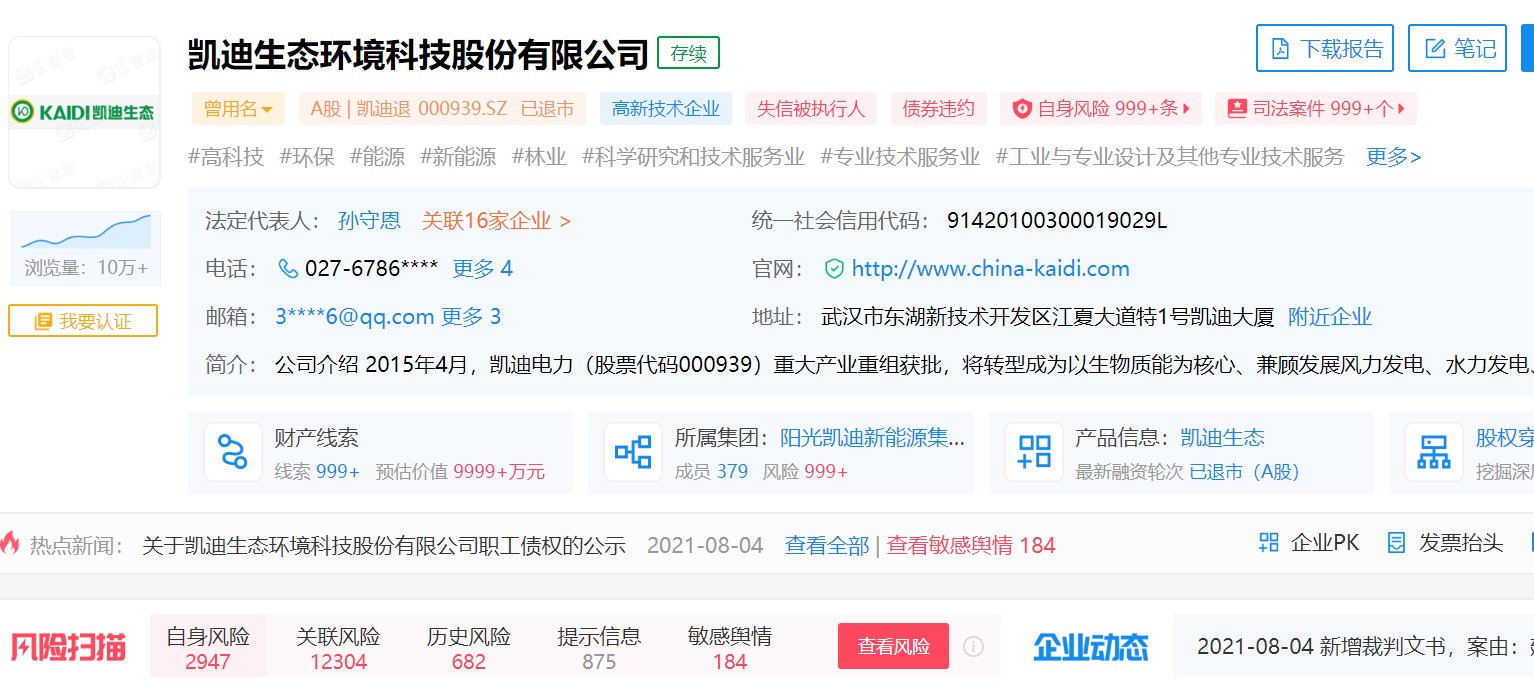Image resolution: width=1534 pixels, height=686 pixels.
Task: Click the #新能源 hashtag
Action: tap(458, 156)
